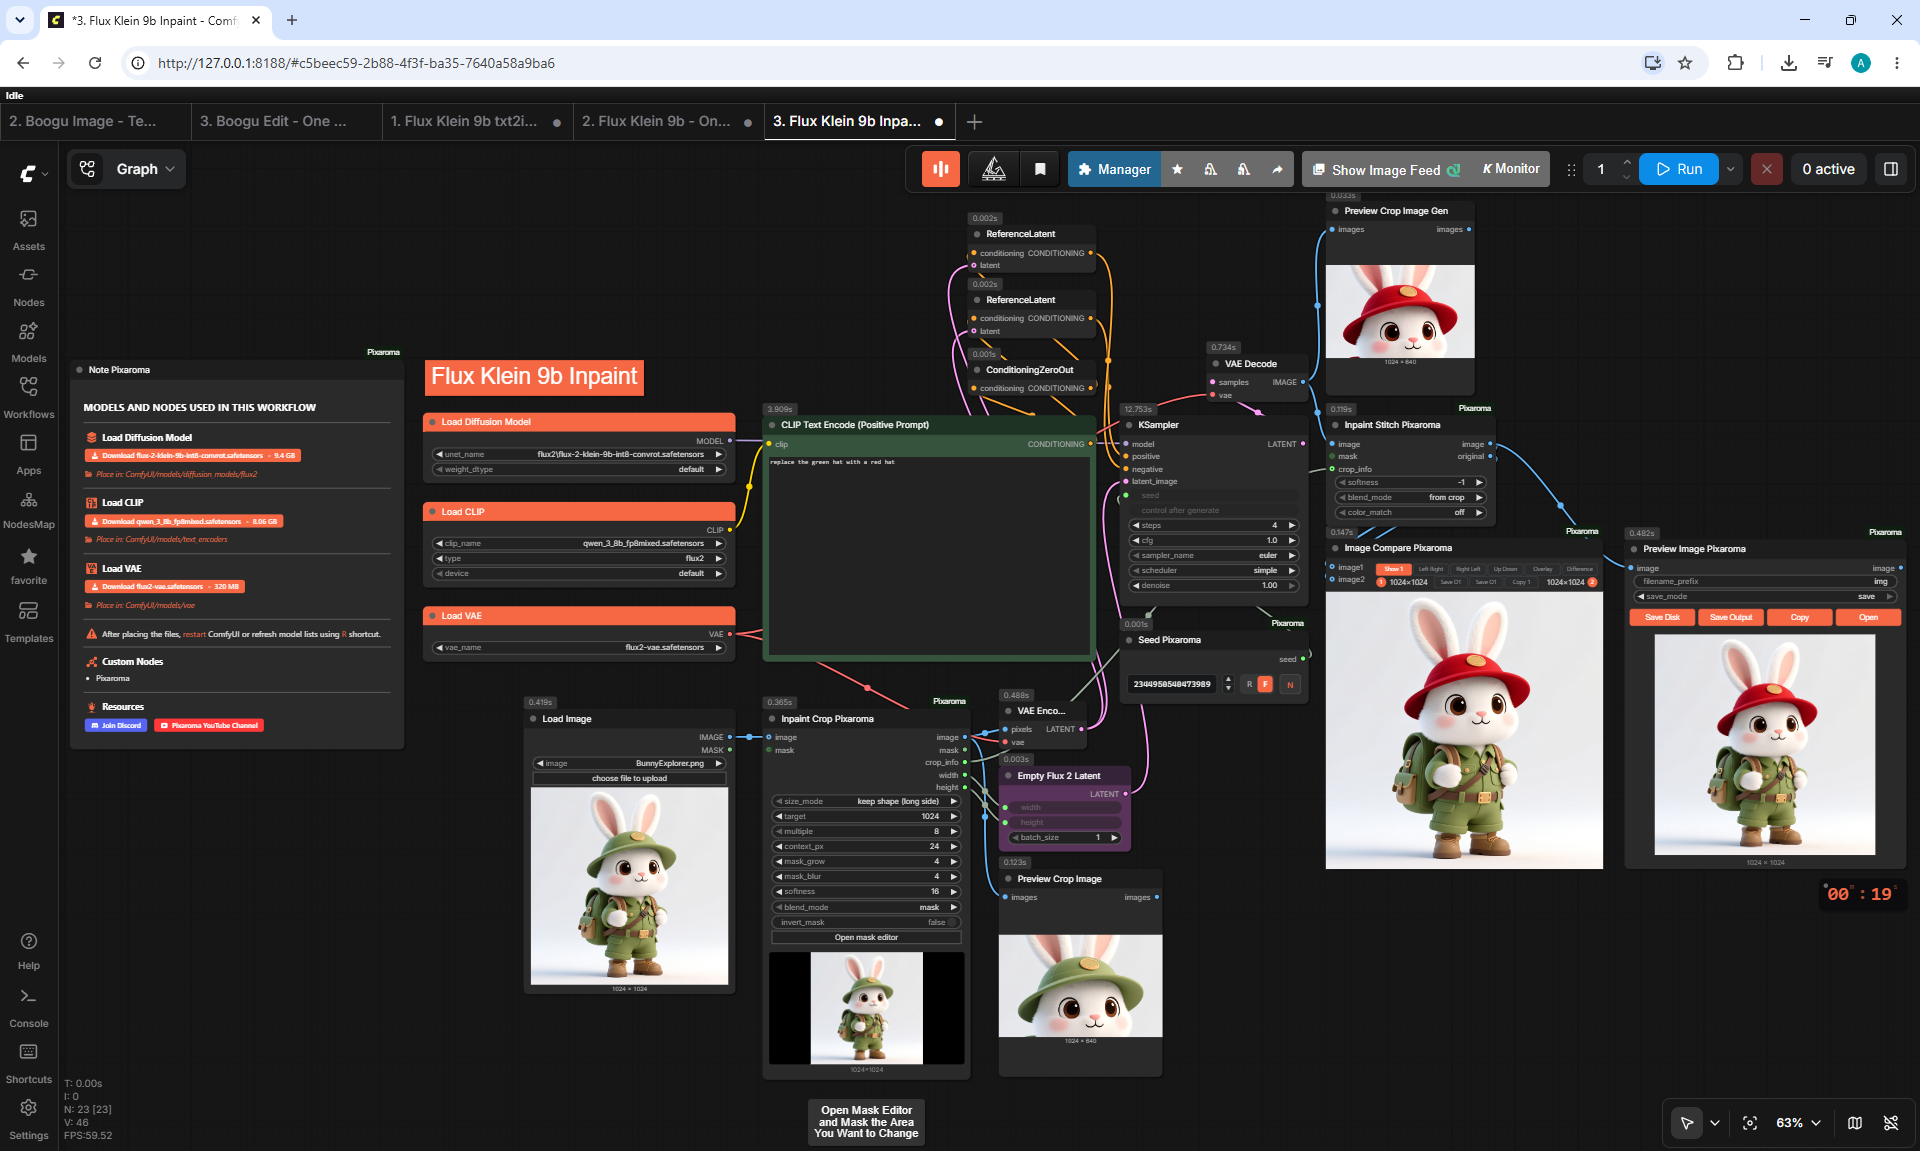Viewport: 1920px width, 1151px height.
Task: Open the favorite sidebar panel
Action: pyautogui.click(x=28, y=566)
